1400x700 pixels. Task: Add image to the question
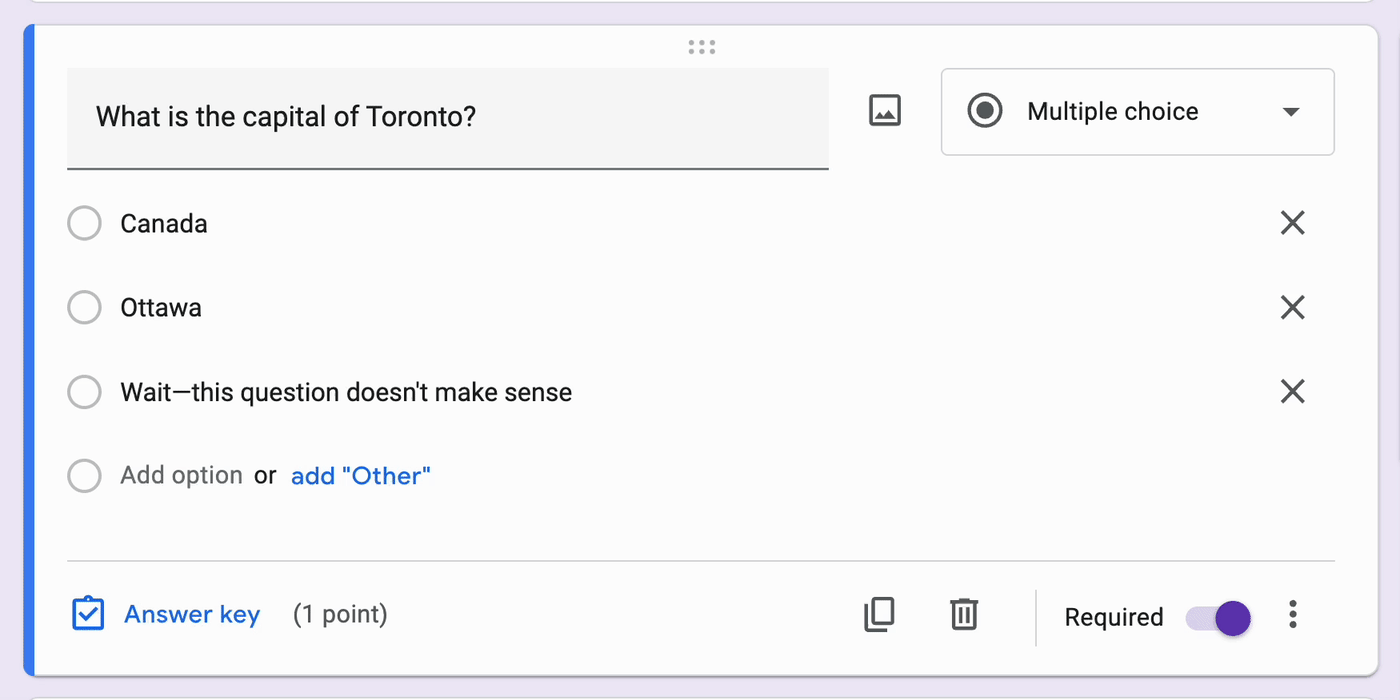[x=885, y=111]
